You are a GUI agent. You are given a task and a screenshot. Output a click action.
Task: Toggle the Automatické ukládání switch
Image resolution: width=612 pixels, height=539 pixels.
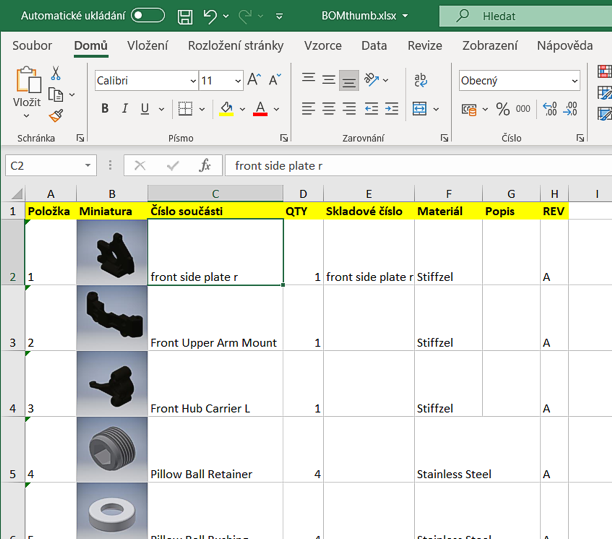click(148, 16)
